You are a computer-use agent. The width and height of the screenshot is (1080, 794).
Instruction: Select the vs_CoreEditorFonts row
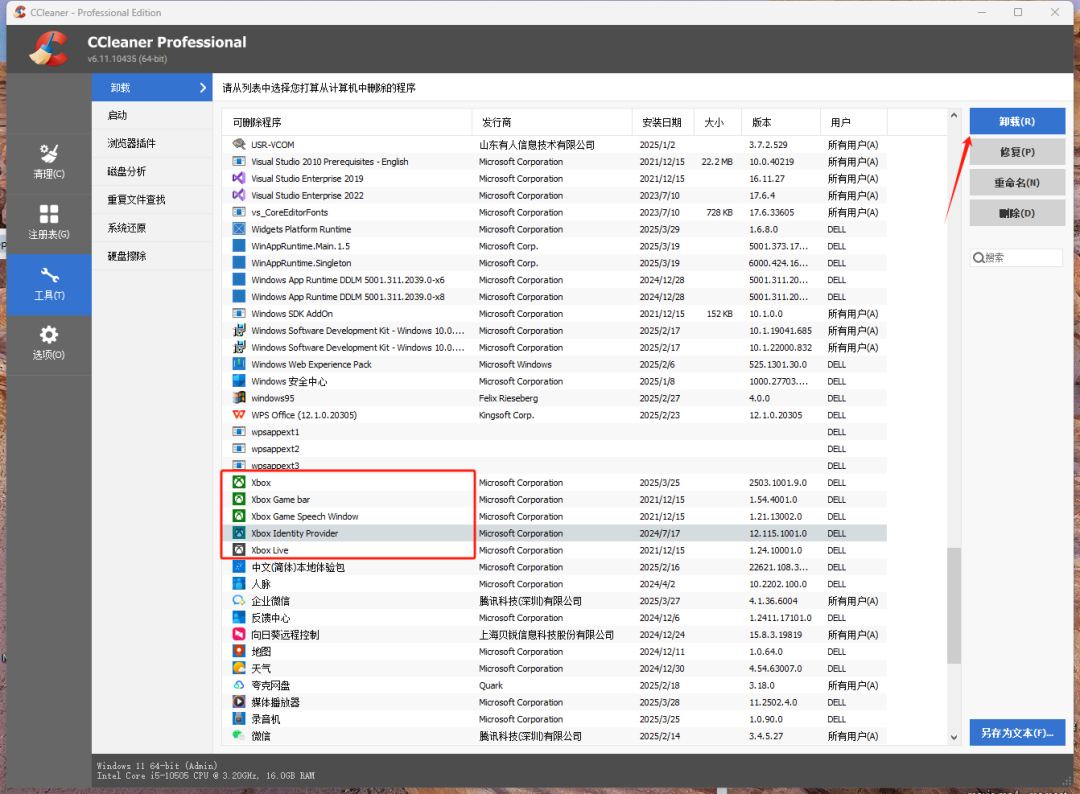click(x=554, y=212)
